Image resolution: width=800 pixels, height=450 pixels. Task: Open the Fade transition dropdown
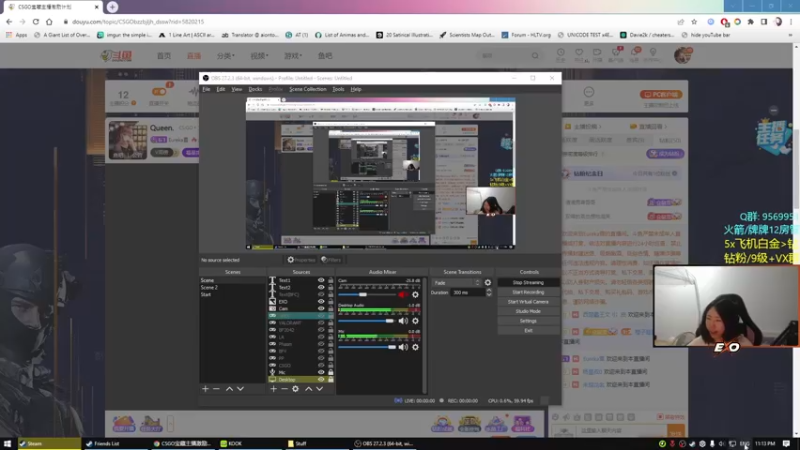click(x=457, y=283)
